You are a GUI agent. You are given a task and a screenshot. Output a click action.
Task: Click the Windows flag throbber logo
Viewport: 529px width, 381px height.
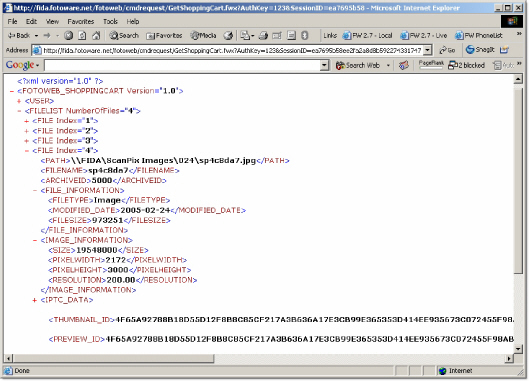tap(512, 22)
